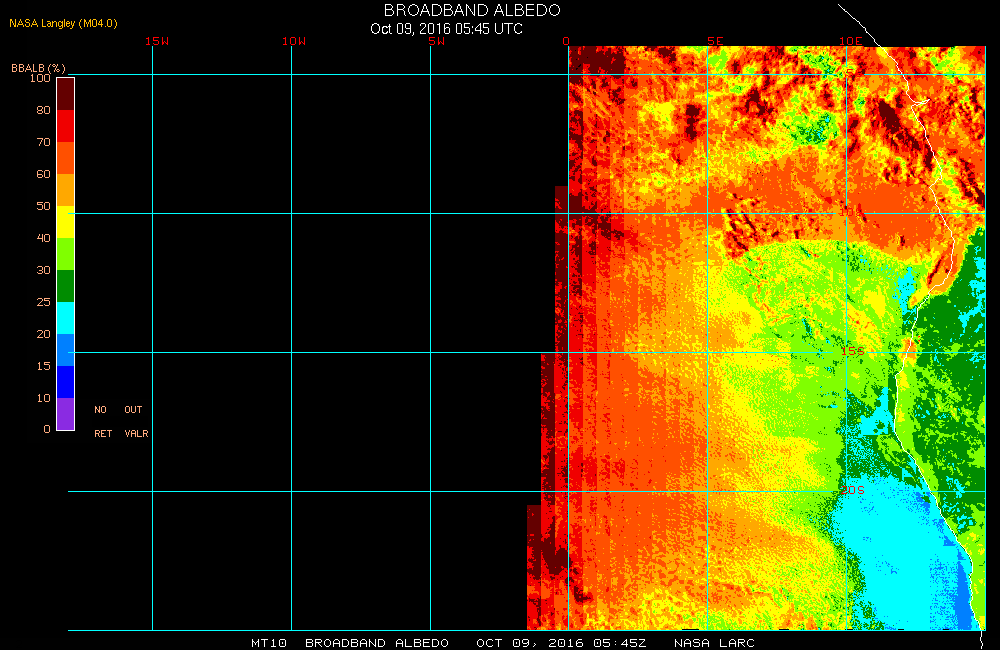Click the legend value 60
Screen dimensions: 1000x650
43,174
